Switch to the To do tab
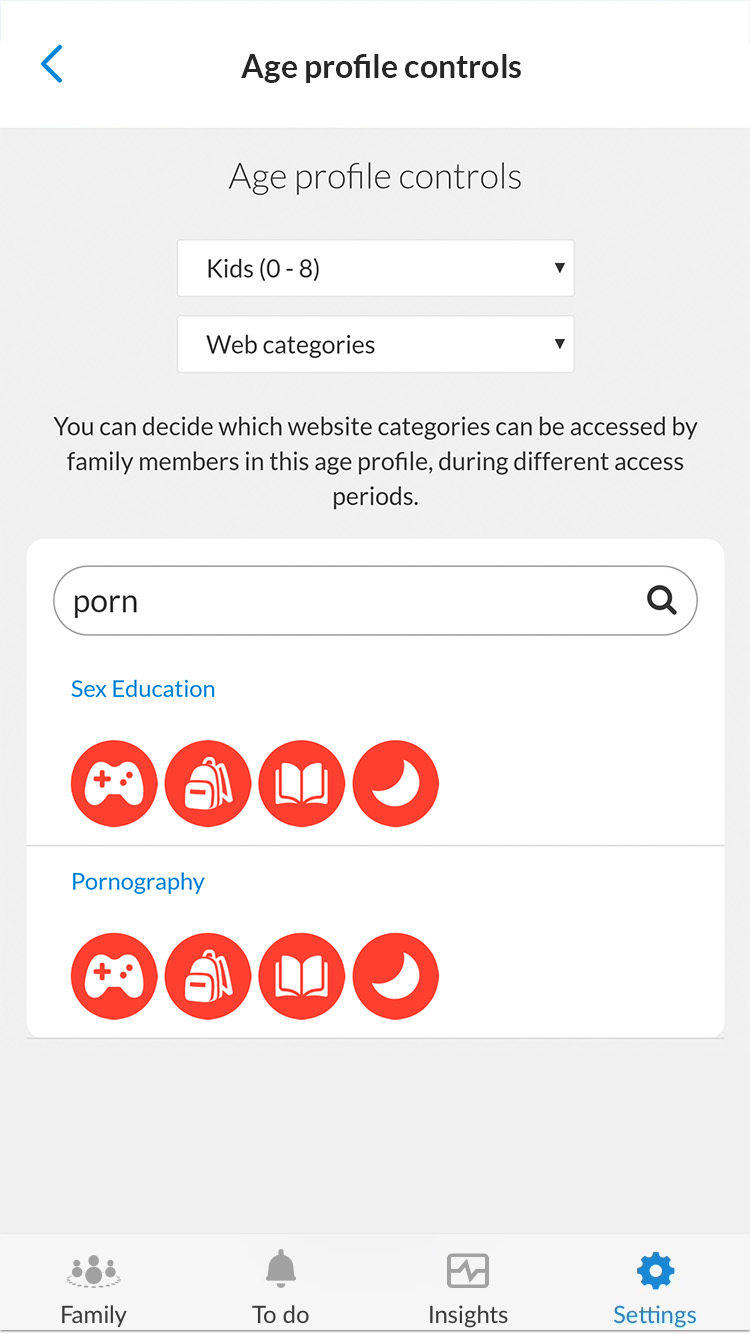The height and width of the screenshot is (1334, 750). (281, 1288)
